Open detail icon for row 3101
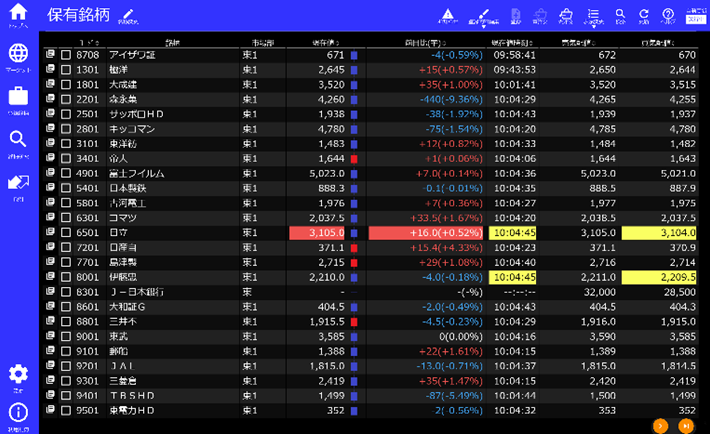Viewport: 710px width, 434px height. coord(50,143)
